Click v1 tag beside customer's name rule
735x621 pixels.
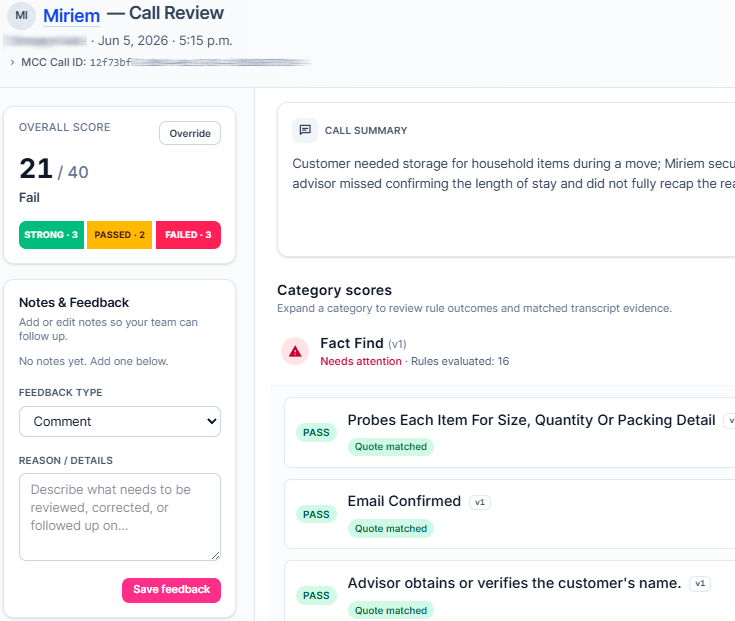[x=700, y=584]
